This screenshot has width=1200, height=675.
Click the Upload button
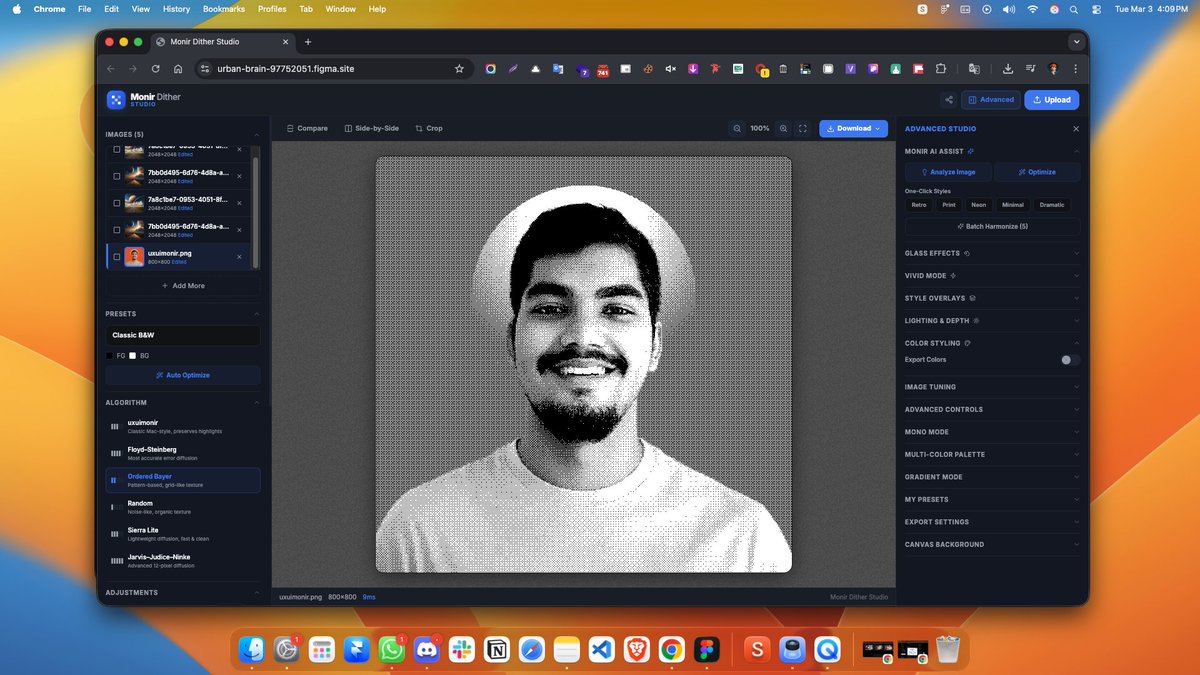[x=1052, y=100]
